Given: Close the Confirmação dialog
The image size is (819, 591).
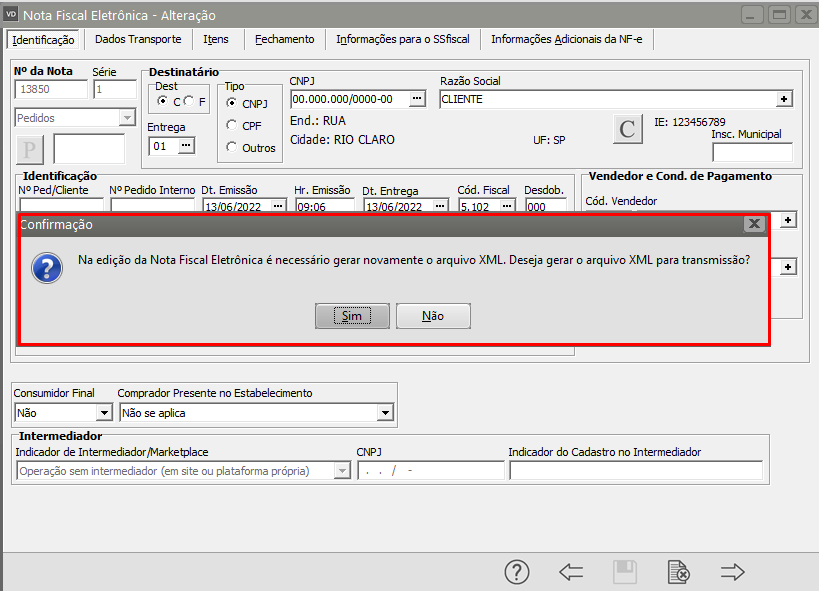Looking at the screenshot, I should (x=753, y=224).
